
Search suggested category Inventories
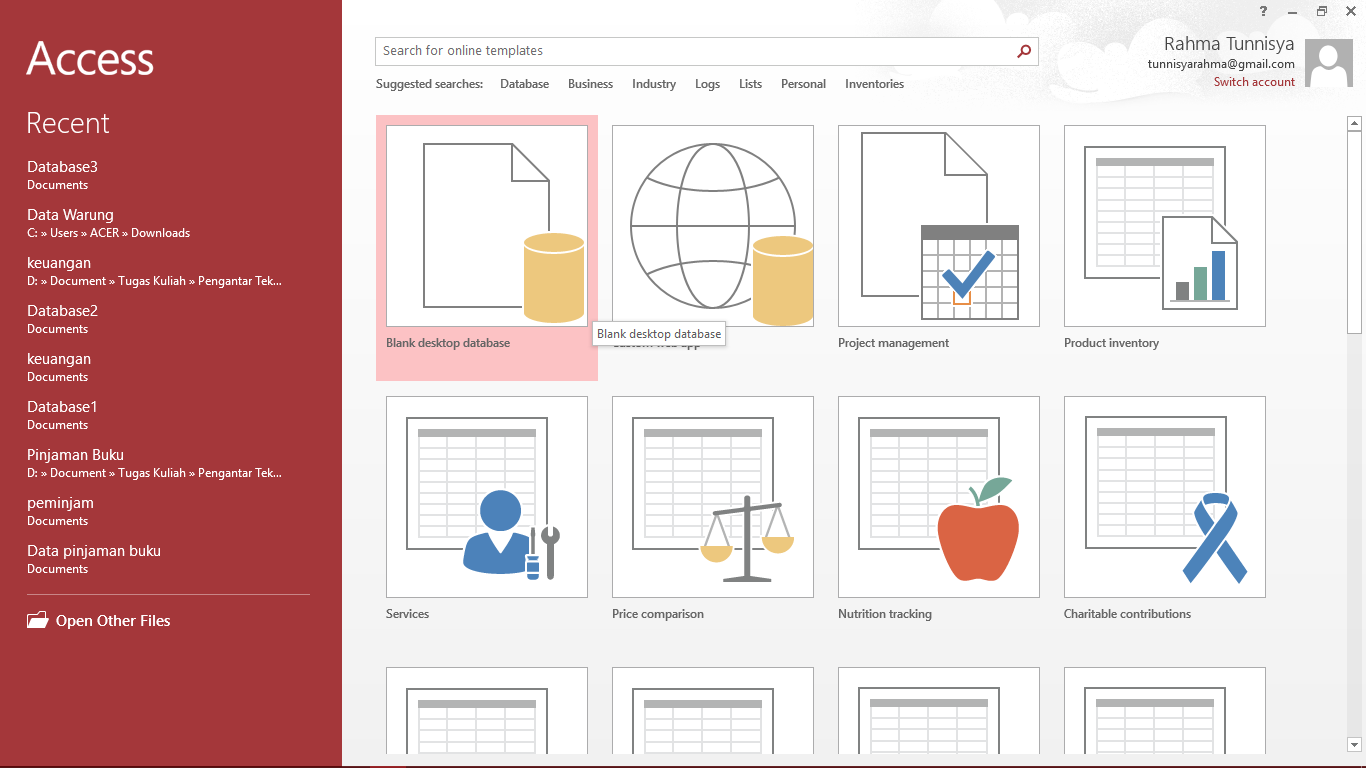(x=874, y=84)
